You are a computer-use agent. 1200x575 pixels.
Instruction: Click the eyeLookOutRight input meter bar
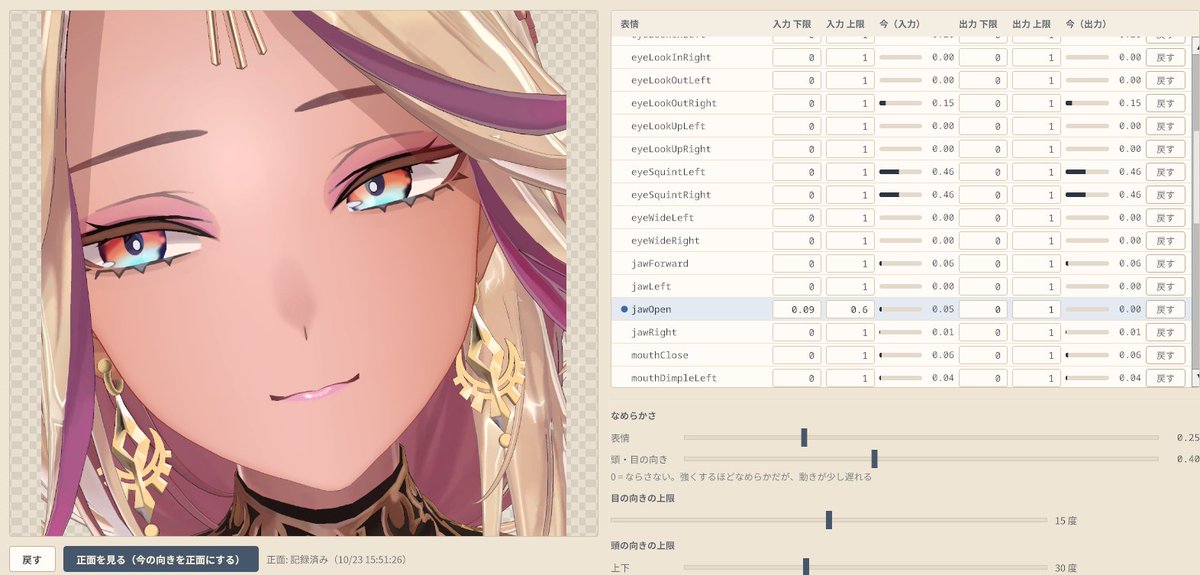tap(900, 103)
